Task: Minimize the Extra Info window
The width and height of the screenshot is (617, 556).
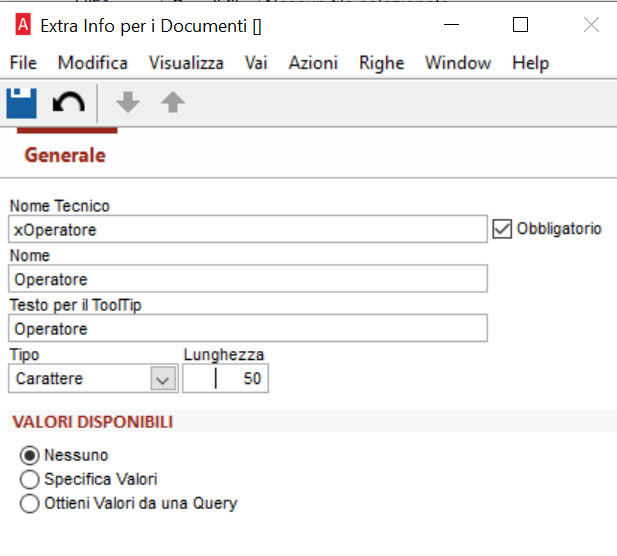Action: (x=451, y=25)
